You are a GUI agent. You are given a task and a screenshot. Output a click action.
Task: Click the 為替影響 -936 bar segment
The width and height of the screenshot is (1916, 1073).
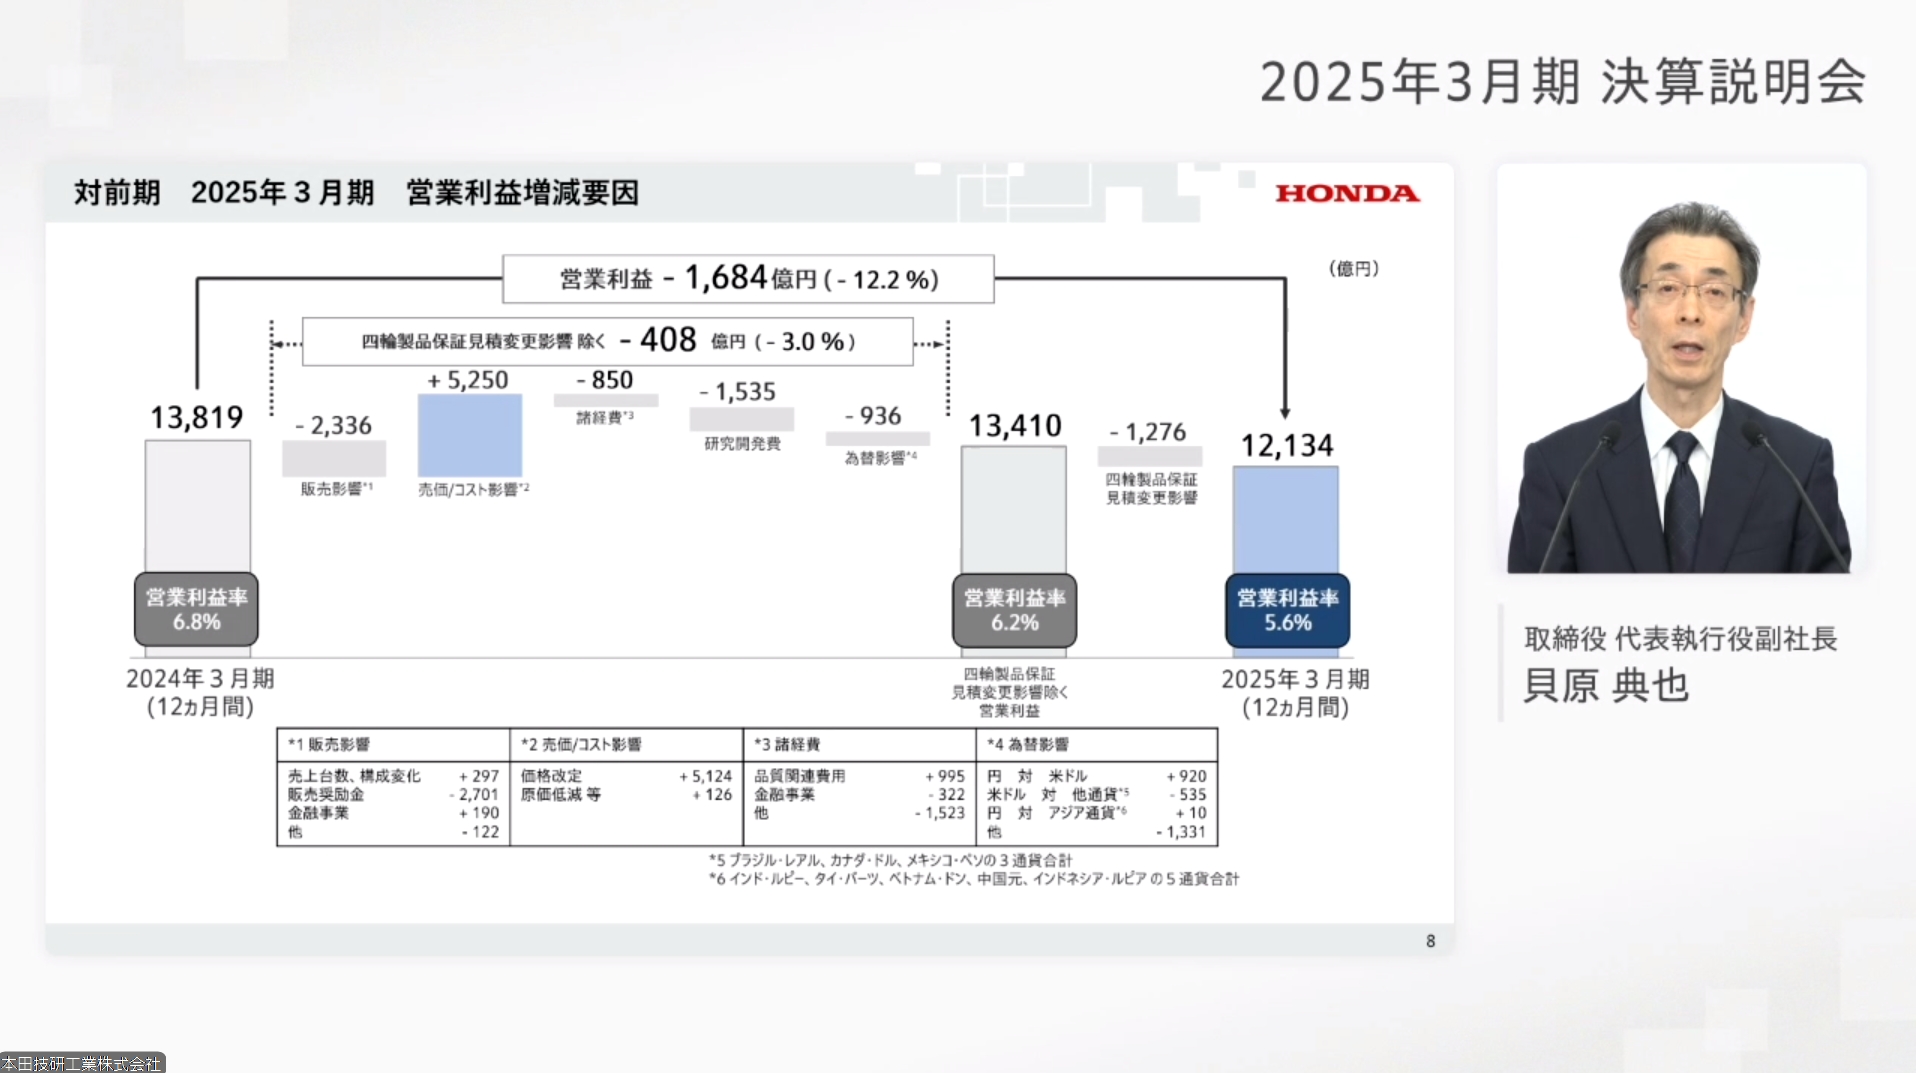(877, 440)
